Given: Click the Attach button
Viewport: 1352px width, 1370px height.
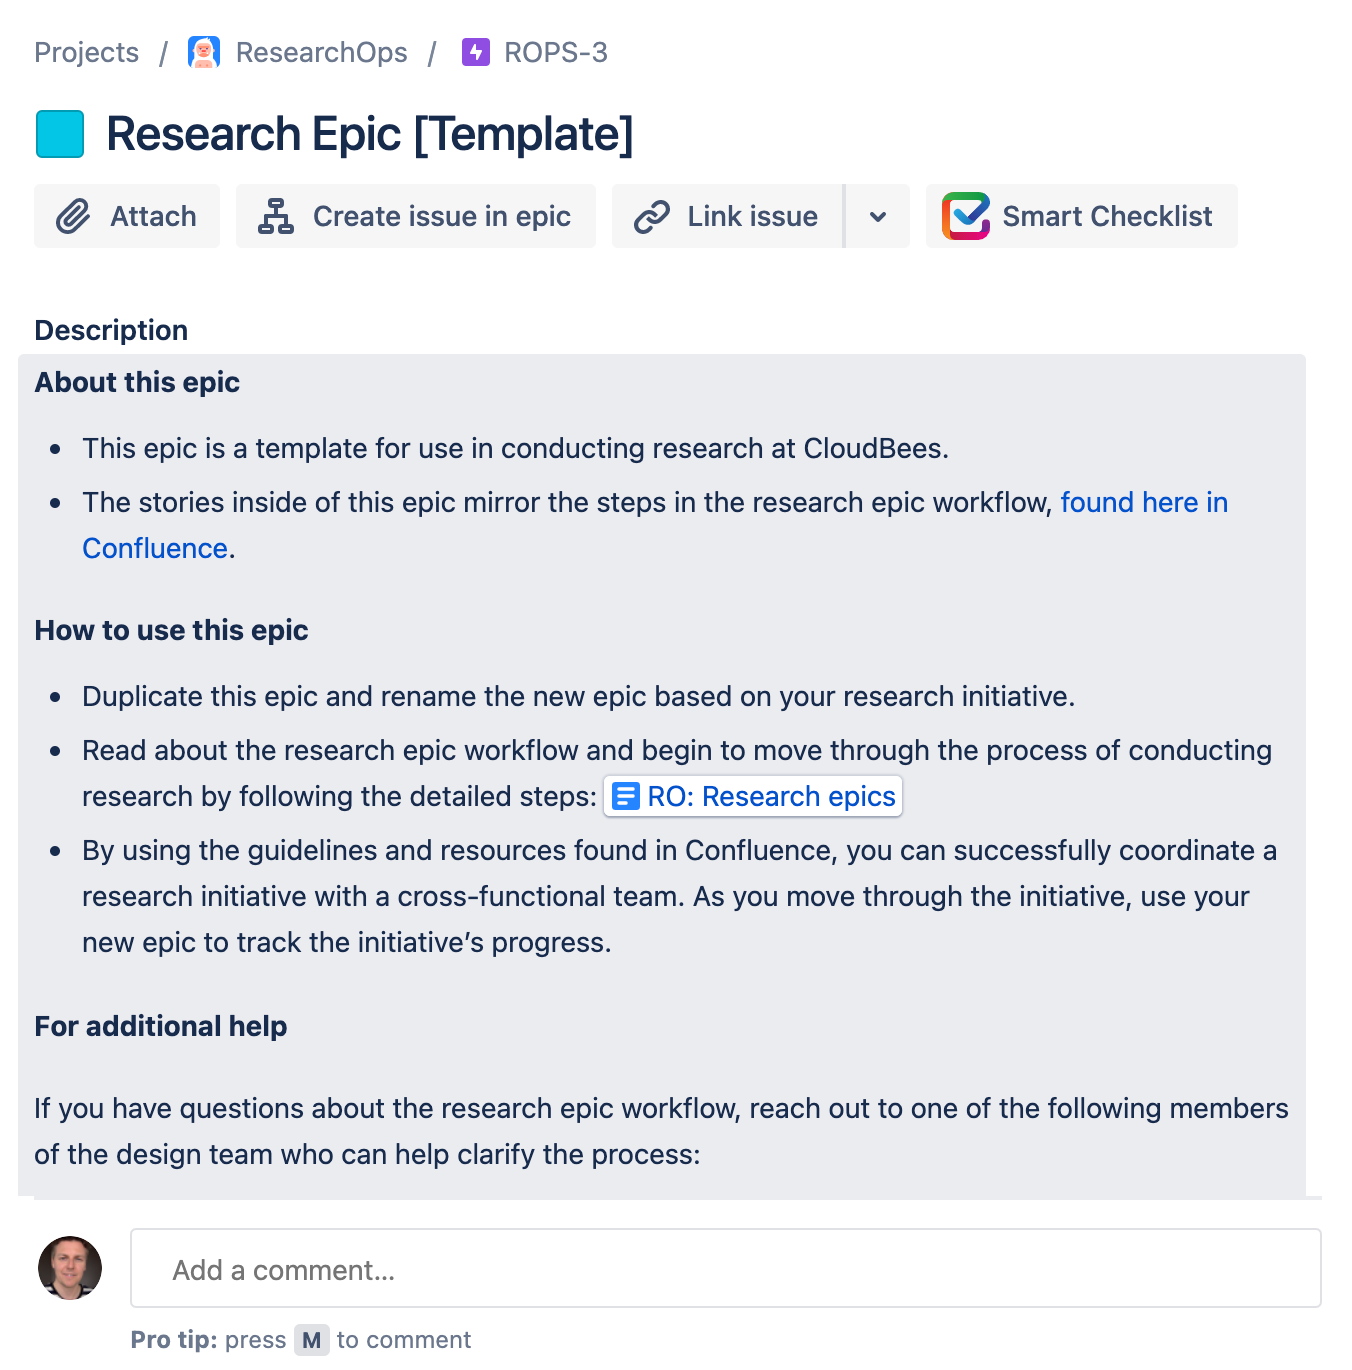Looking at the screenshot, I should click(127, 216).
